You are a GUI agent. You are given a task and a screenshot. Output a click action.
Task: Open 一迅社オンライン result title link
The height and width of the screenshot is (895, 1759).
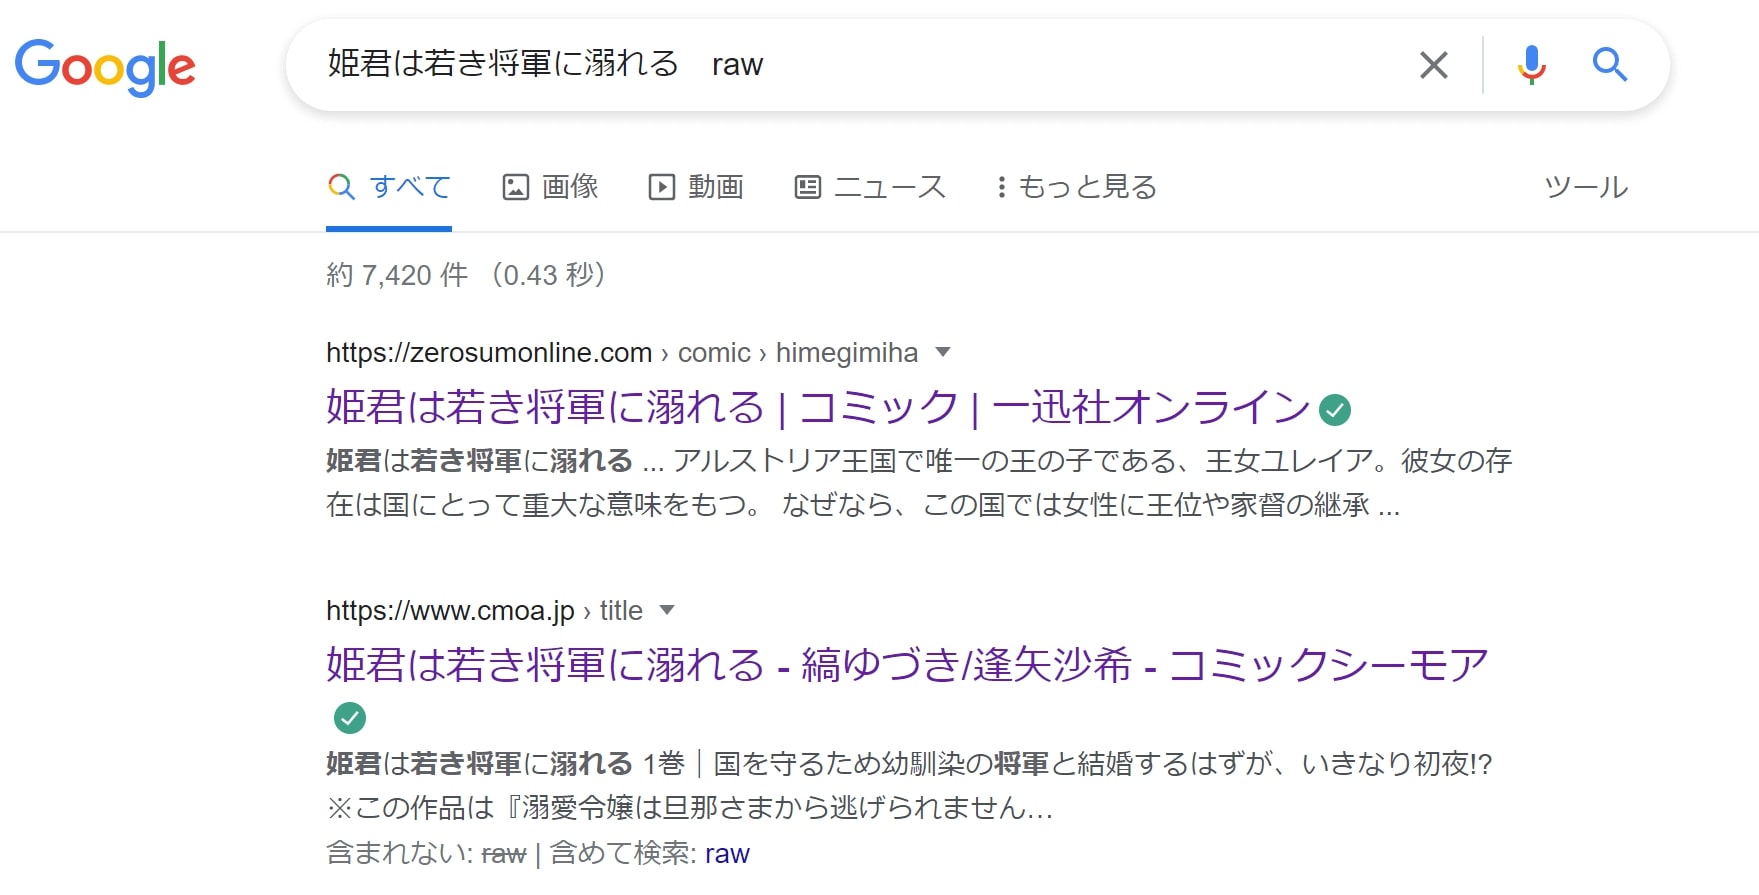[x=818, y=407]
